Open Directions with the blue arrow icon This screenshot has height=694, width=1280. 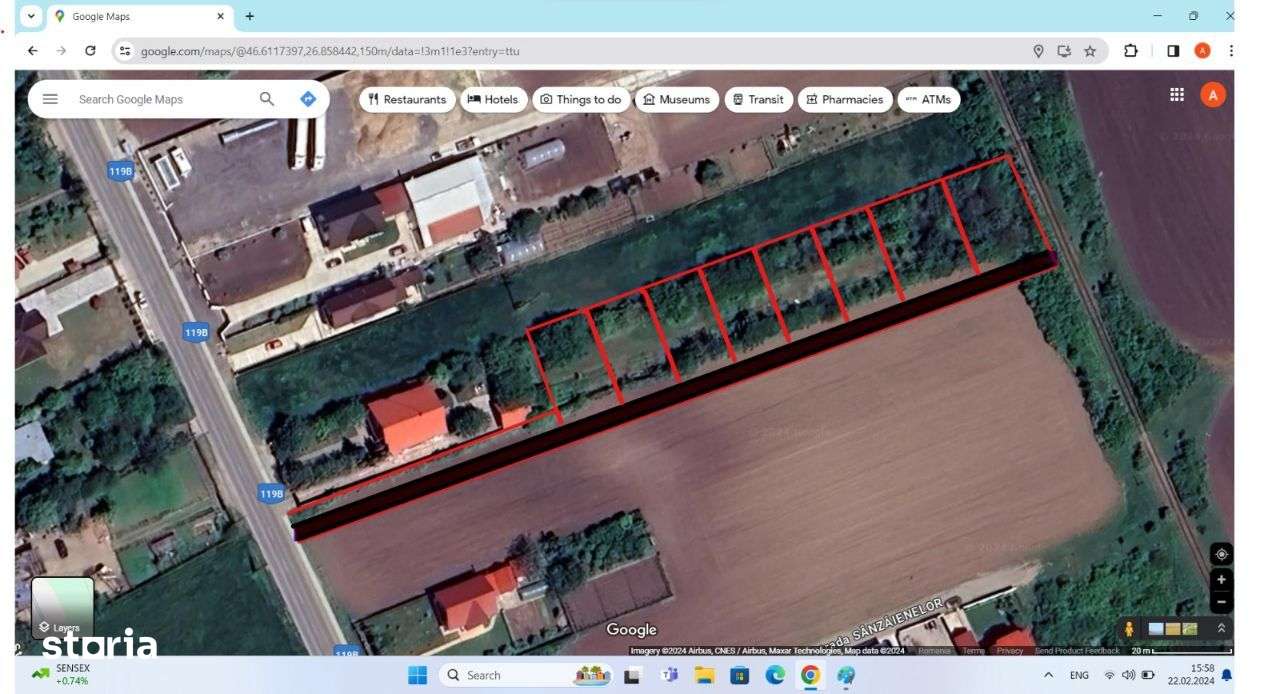(x=308, y=99)
